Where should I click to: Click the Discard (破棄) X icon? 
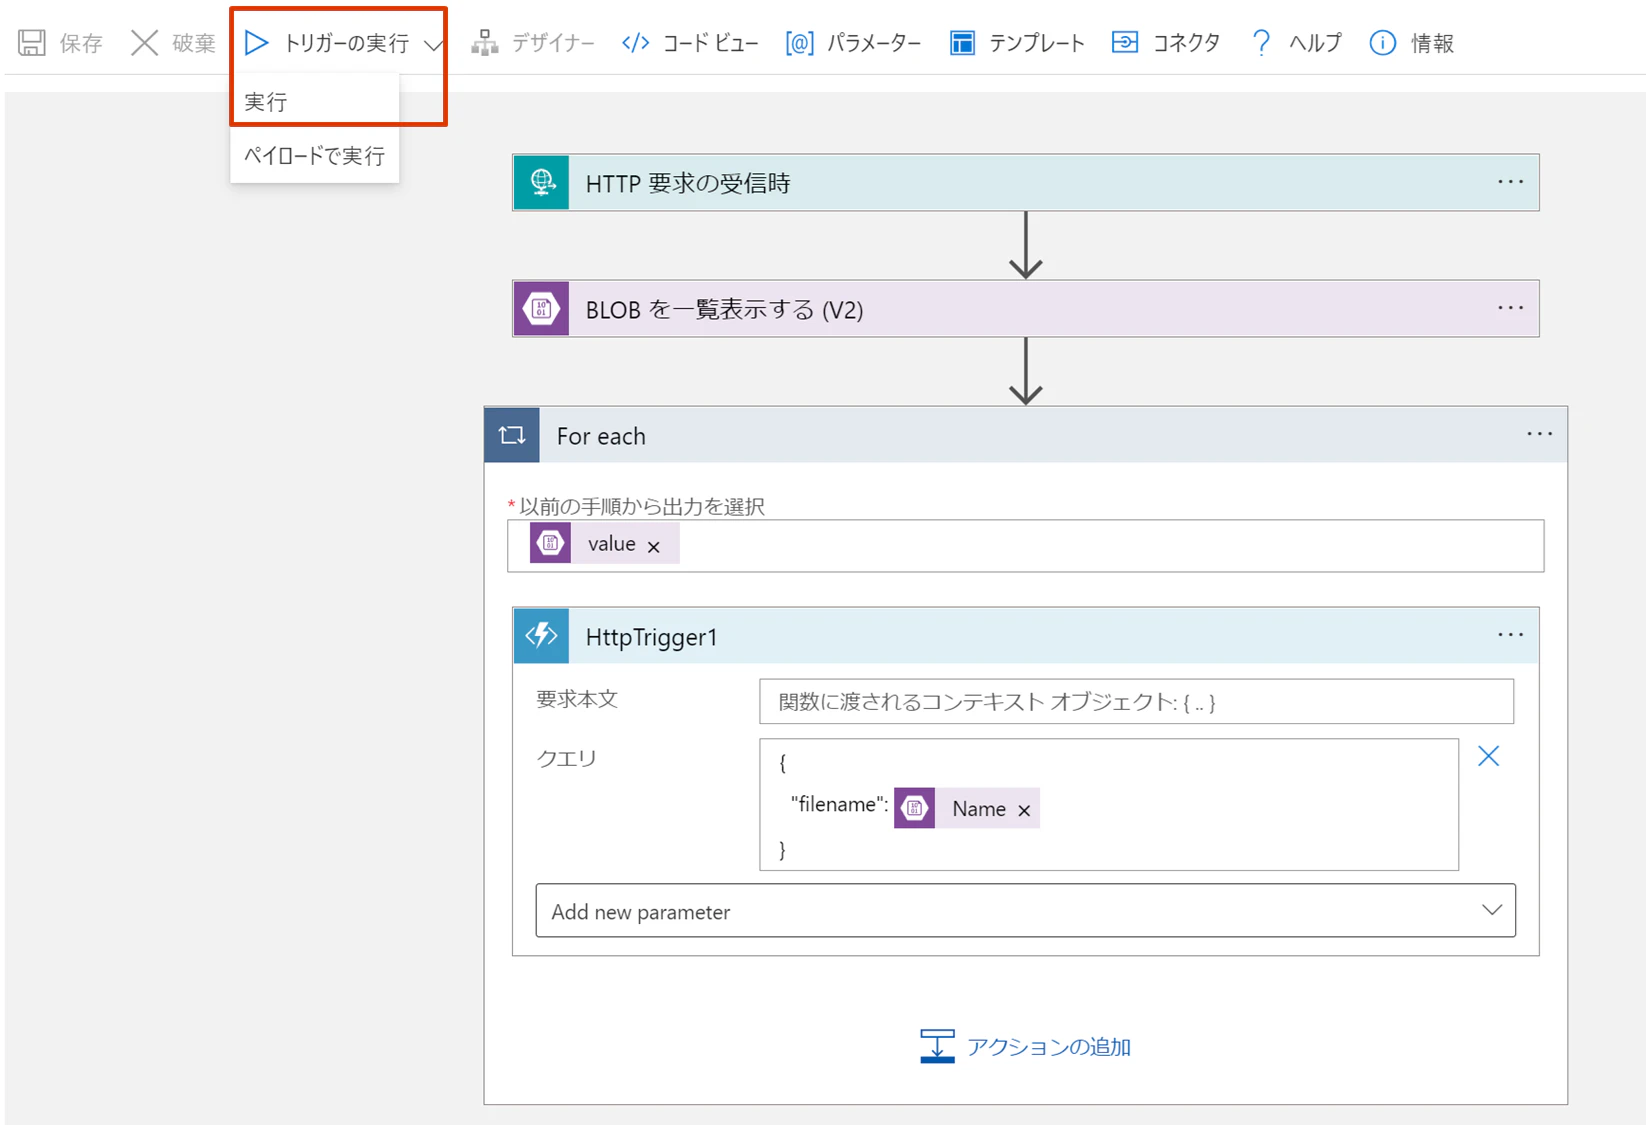point(144,43)
